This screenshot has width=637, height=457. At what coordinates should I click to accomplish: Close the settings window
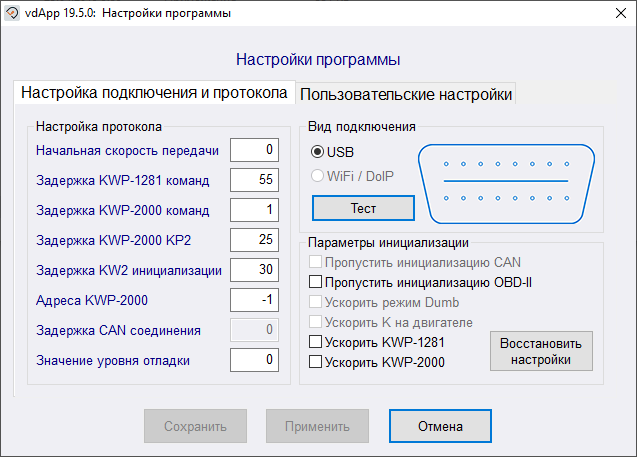coord(613,14)
